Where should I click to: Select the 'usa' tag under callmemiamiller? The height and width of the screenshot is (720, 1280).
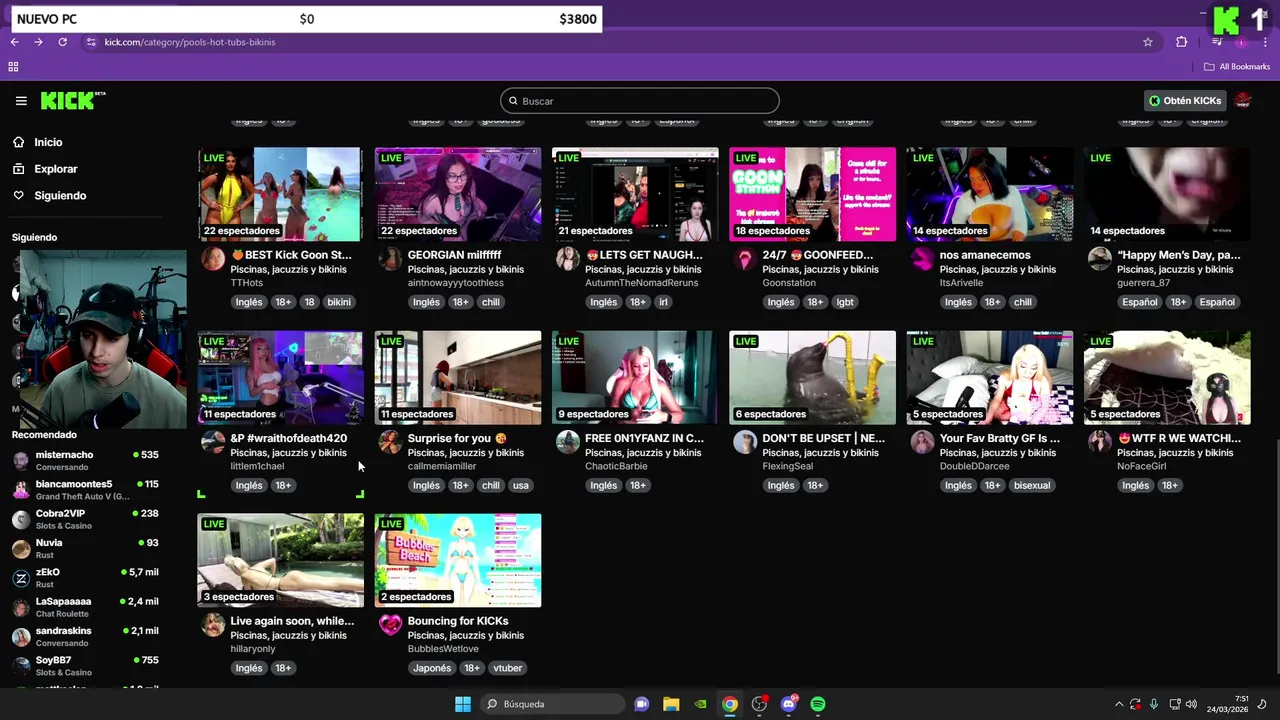tap(520, 485)
